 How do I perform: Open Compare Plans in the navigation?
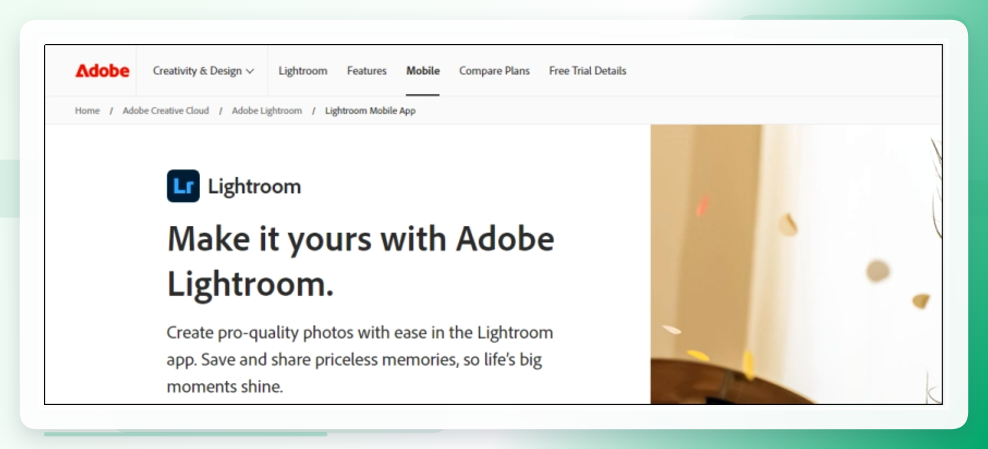coord(495,71)
